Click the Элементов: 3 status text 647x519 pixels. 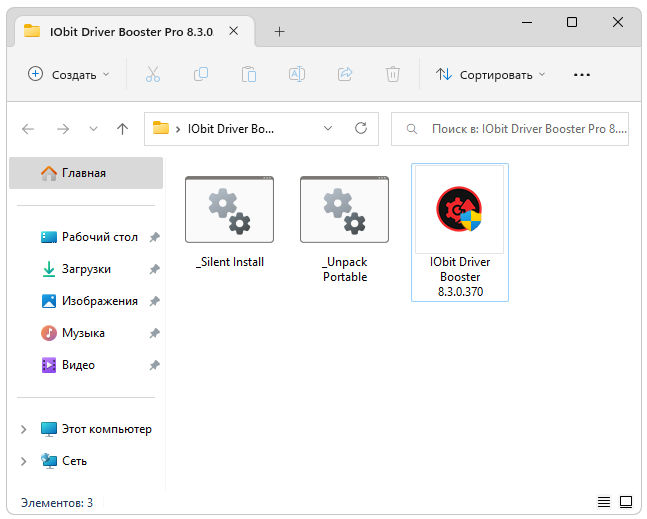pos(57,503)
